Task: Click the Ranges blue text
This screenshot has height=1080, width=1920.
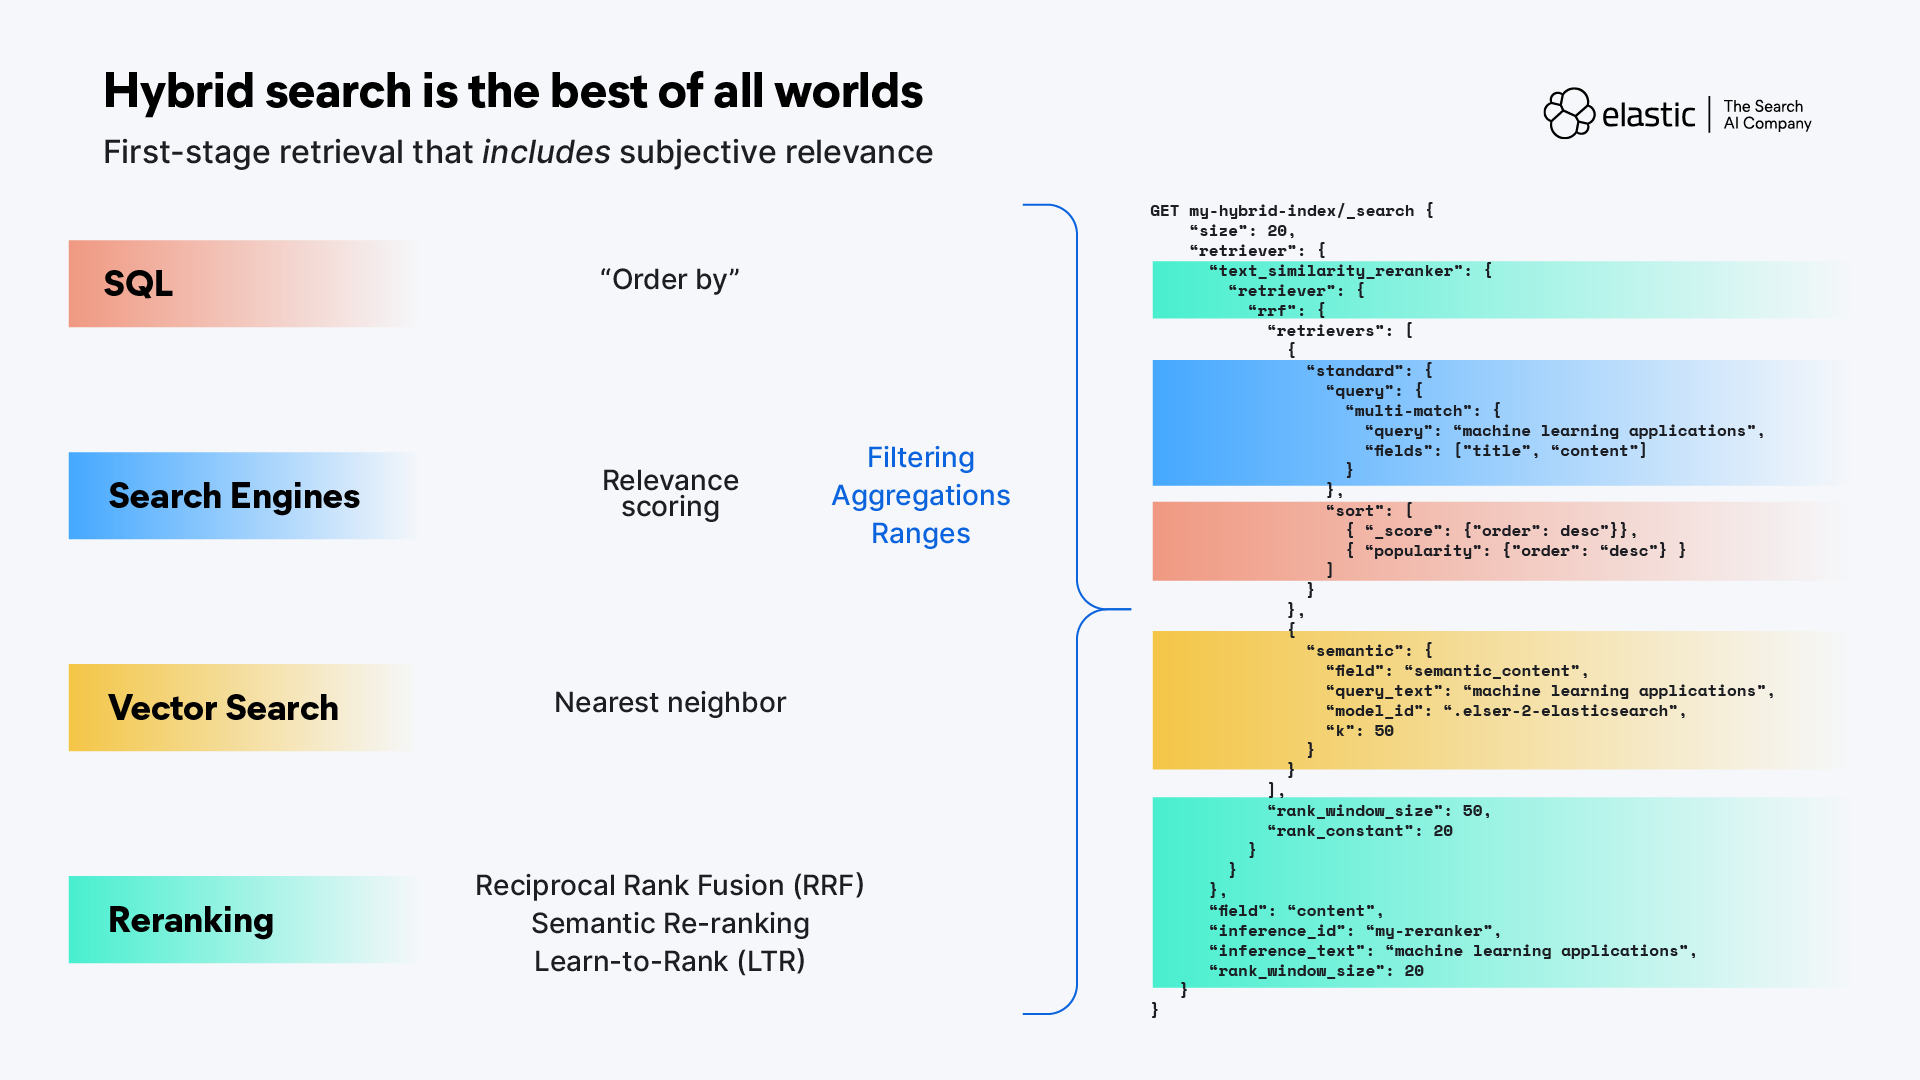Action: 920,533
